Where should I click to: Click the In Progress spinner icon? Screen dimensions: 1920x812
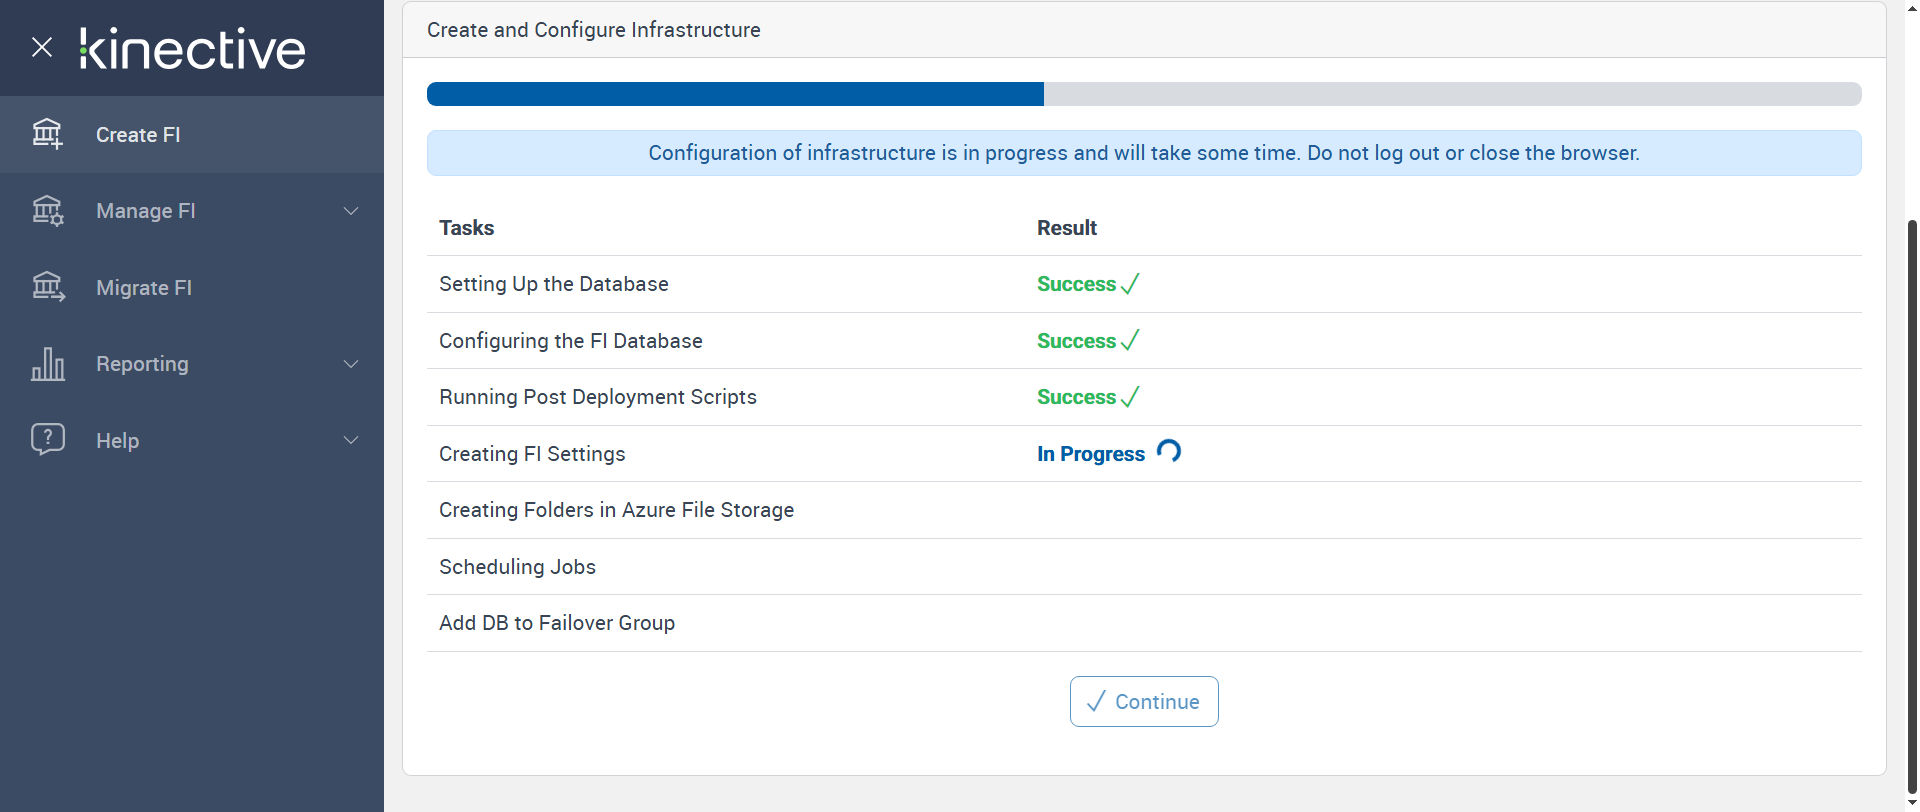pos(1169,452)
